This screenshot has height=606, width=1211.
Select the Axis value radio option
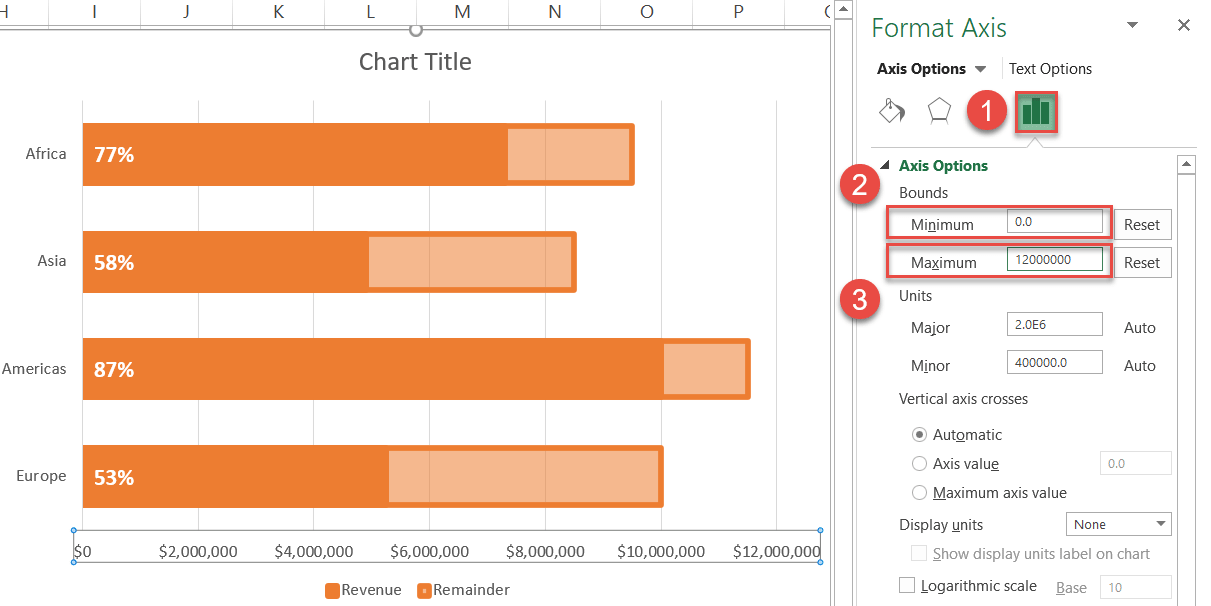(x=919, y=464)
